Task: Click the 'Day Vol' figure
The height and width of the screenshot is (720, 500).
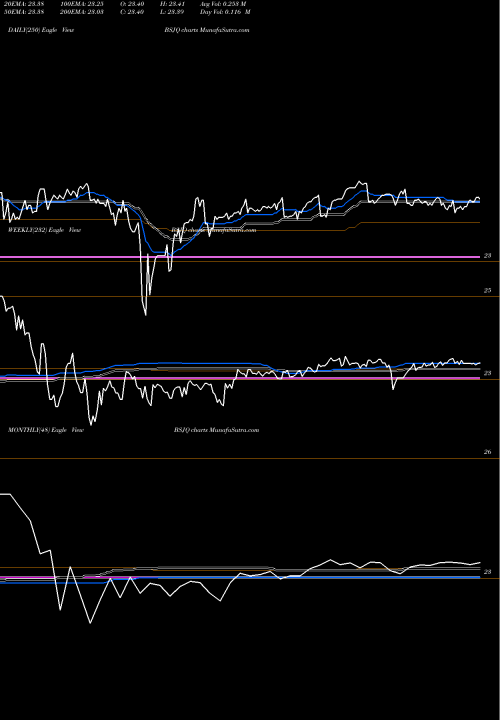Action: pos(225,12)
